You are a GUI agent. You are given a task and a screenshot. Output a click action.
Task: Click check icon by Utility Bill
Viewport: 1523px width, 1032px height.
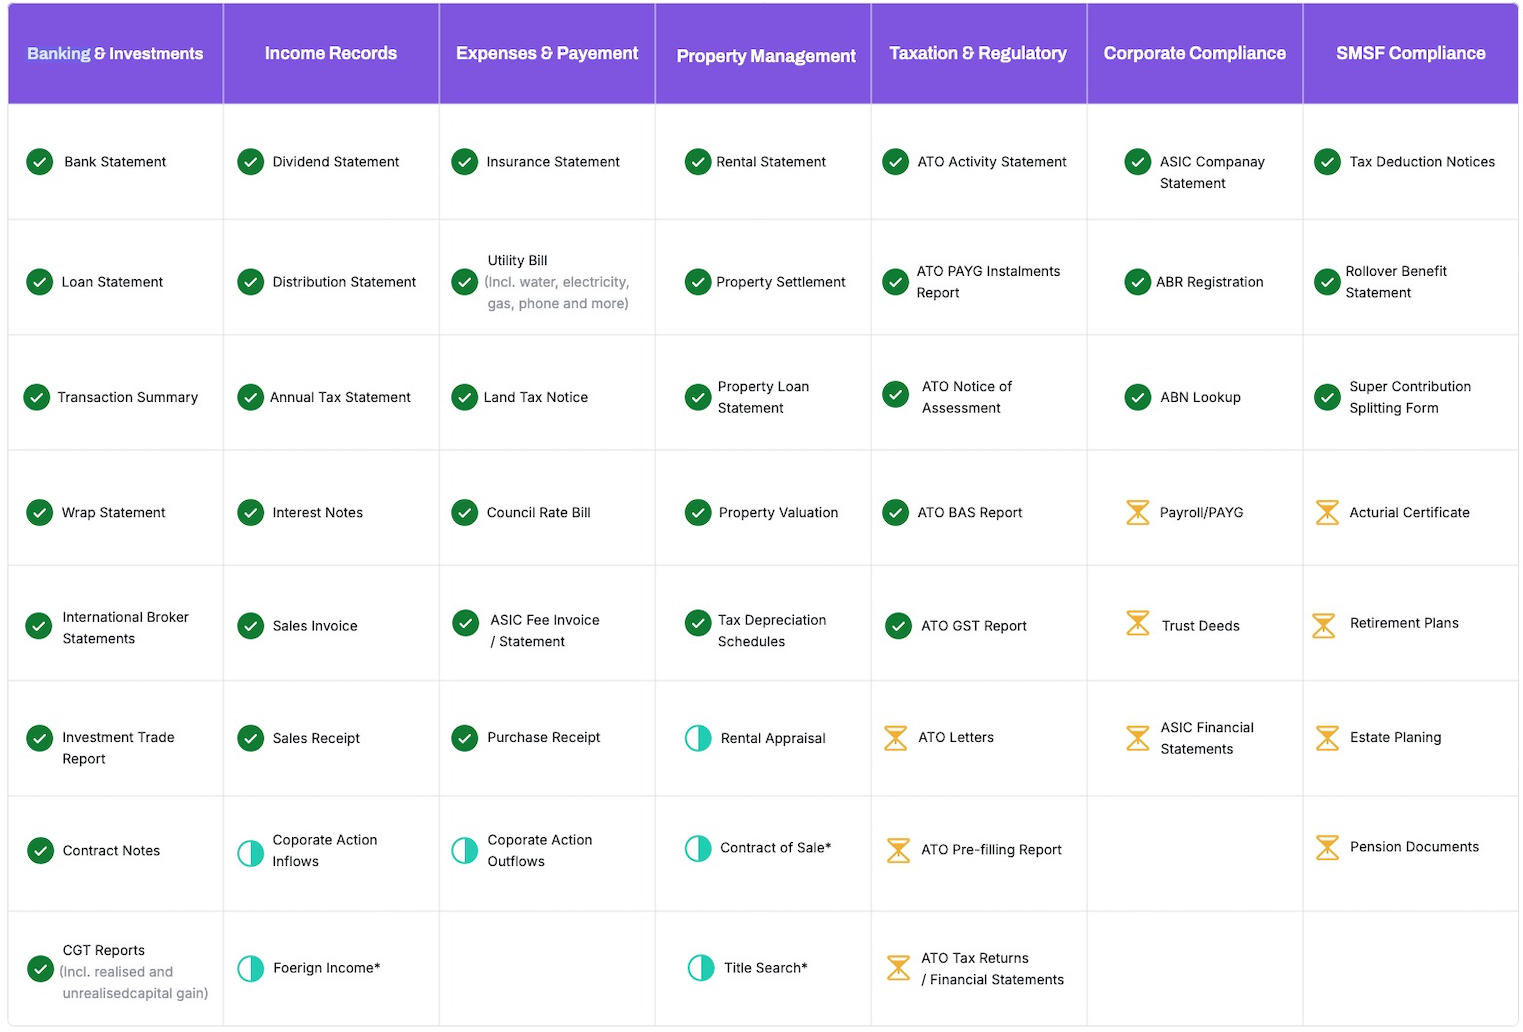[x=464, y=282]
